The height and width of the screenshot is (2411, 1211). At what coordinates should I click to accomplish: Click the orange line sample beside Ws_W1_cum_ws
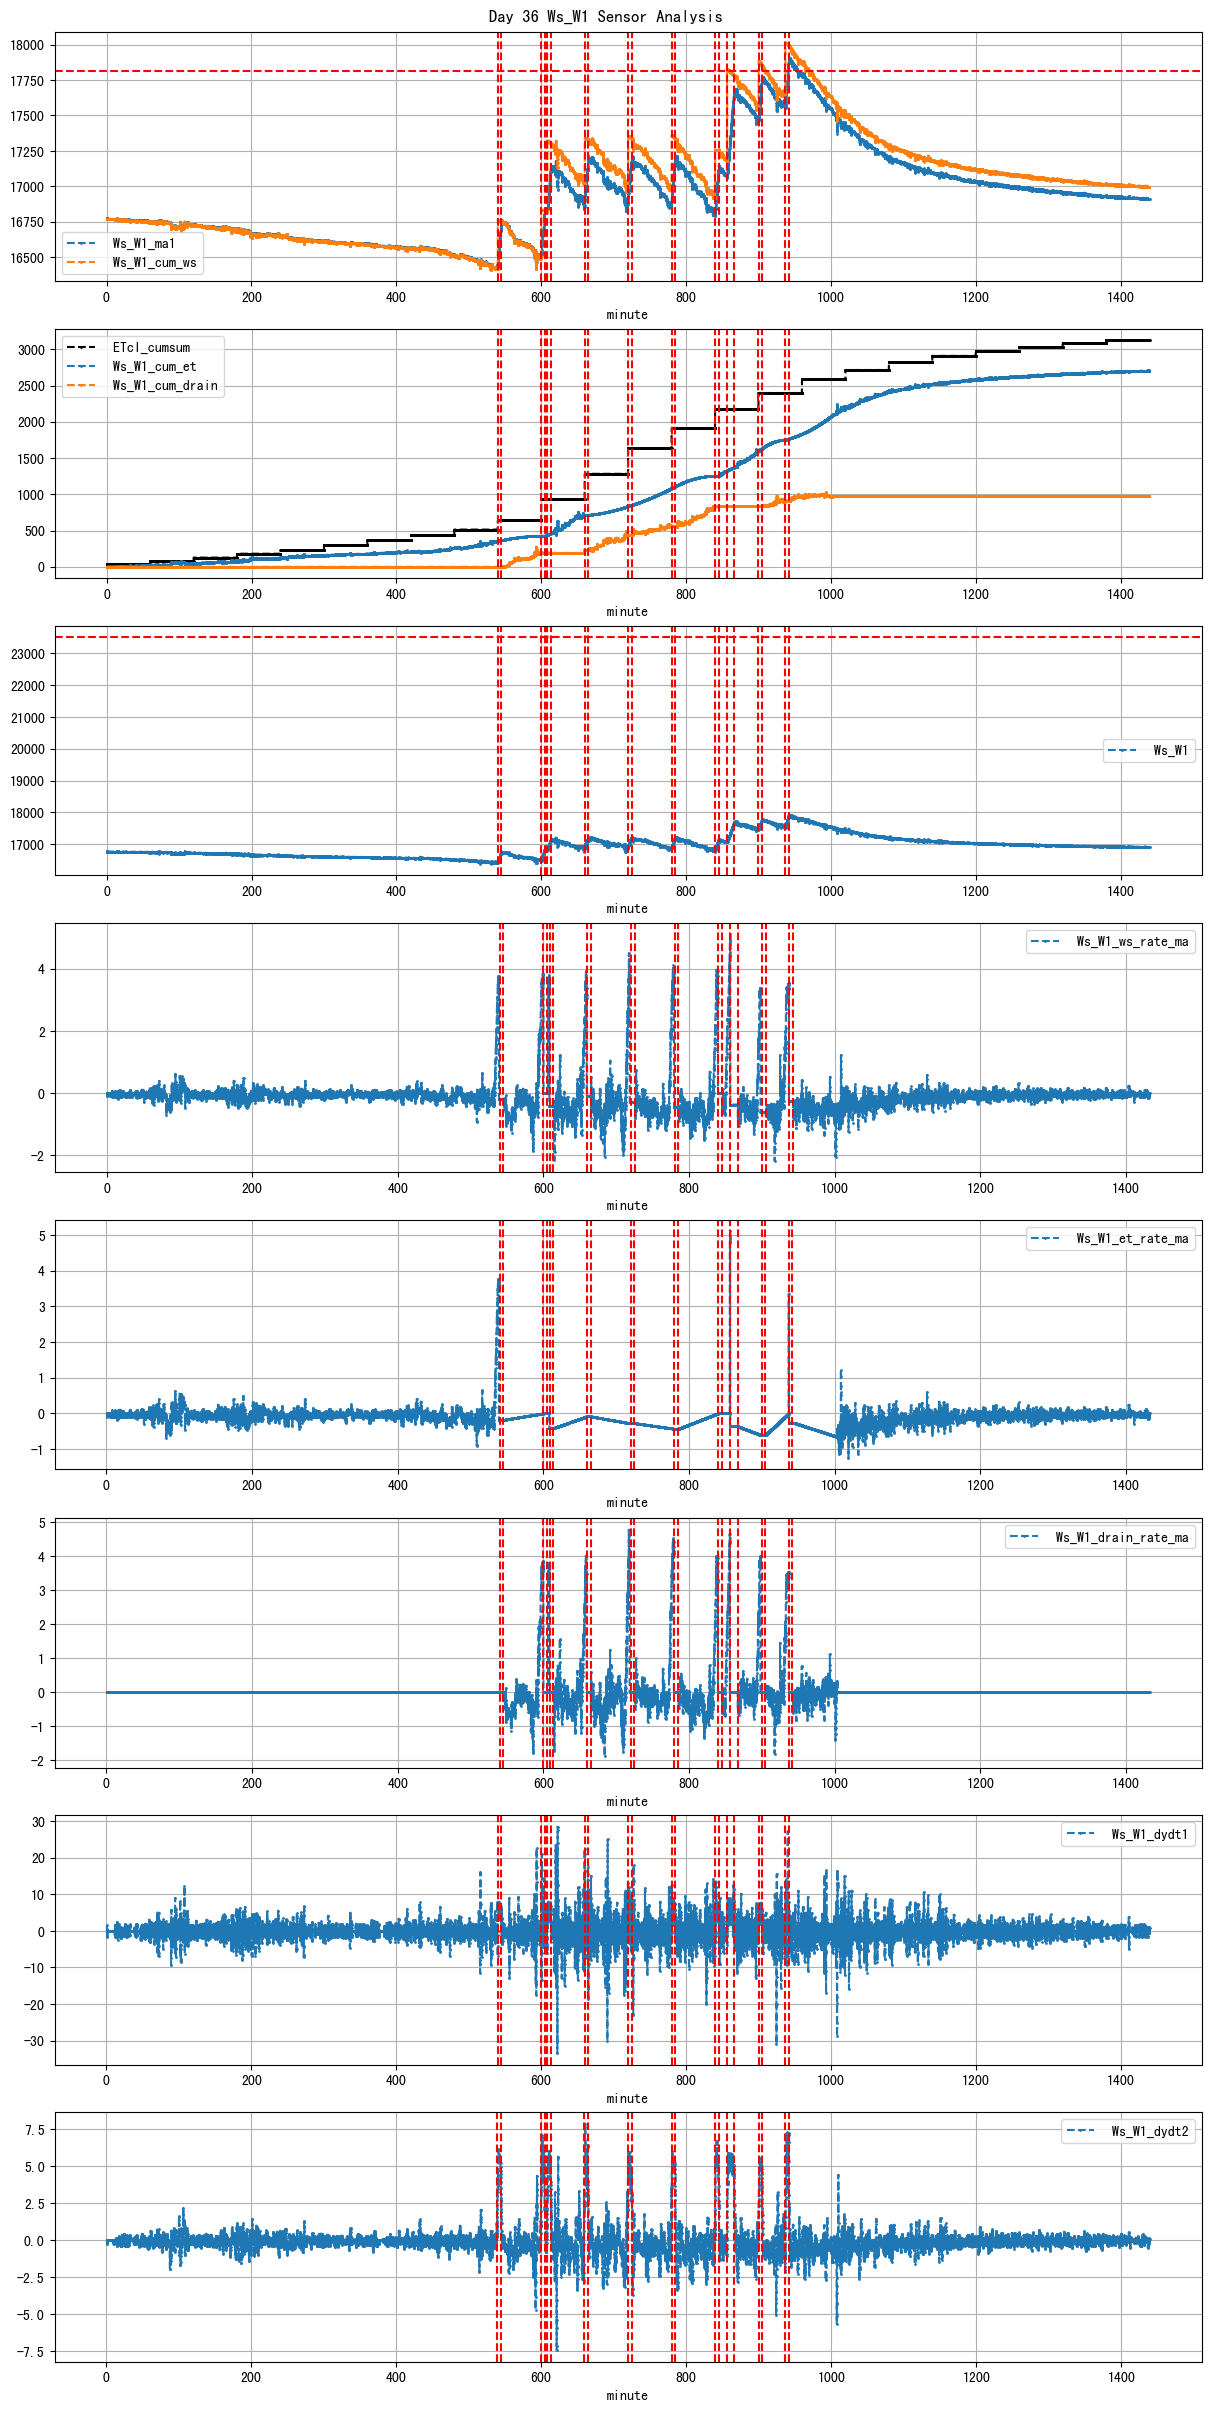[81, 263]
